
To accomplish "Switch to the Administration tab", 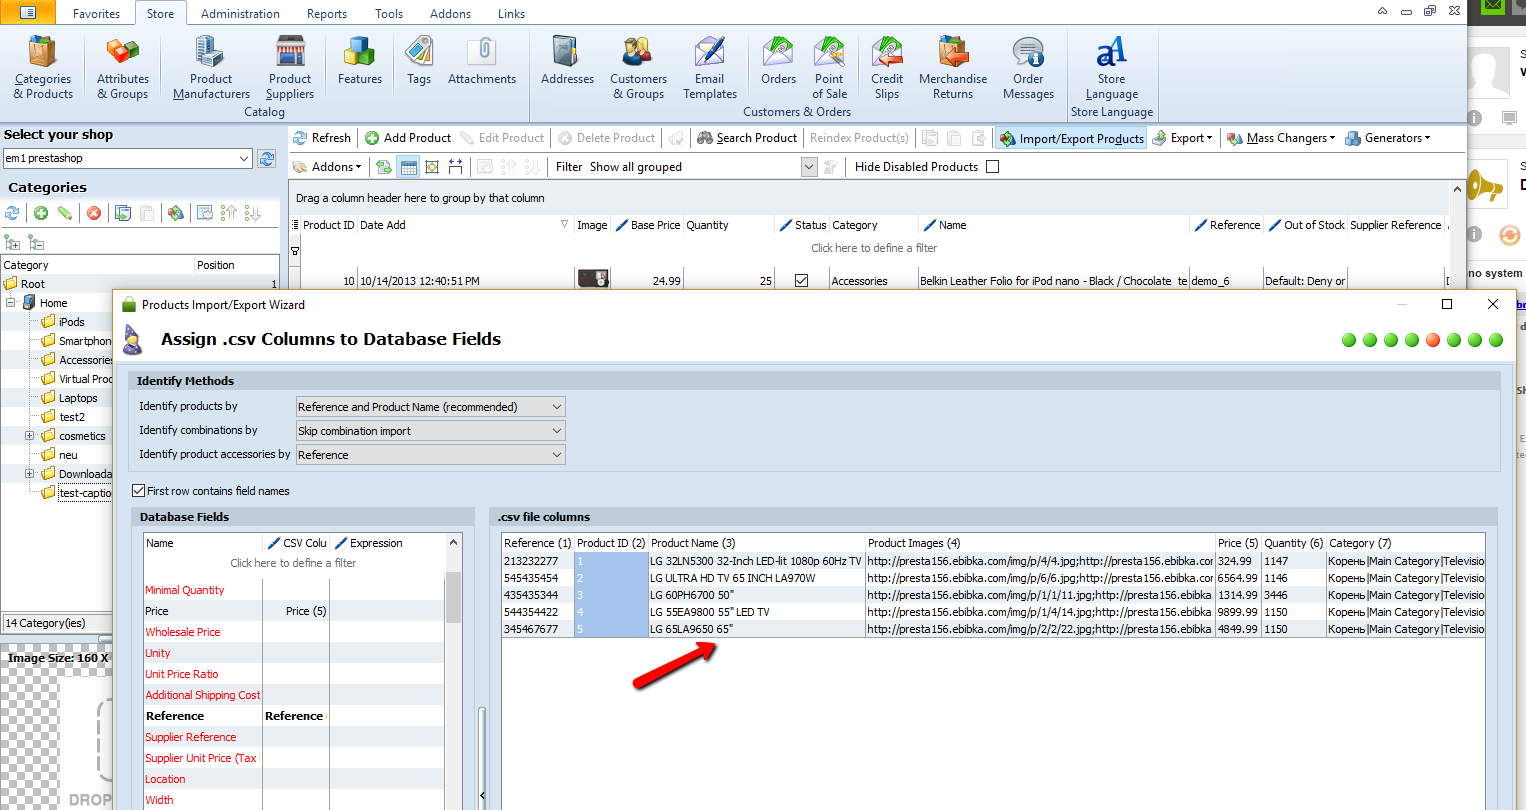I will click(x=240, y=14).
